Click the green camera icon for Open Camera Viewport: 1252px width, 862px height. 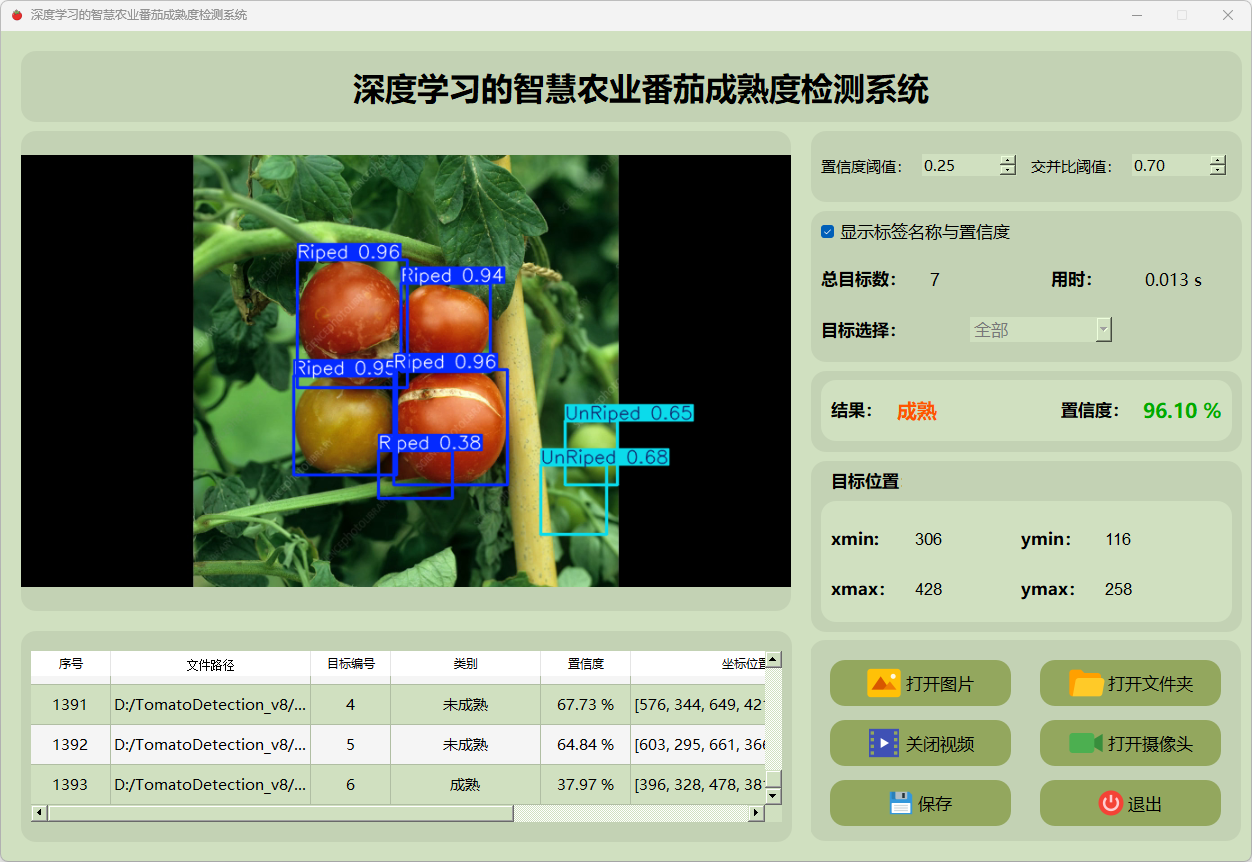click(x=1086, y=743)
